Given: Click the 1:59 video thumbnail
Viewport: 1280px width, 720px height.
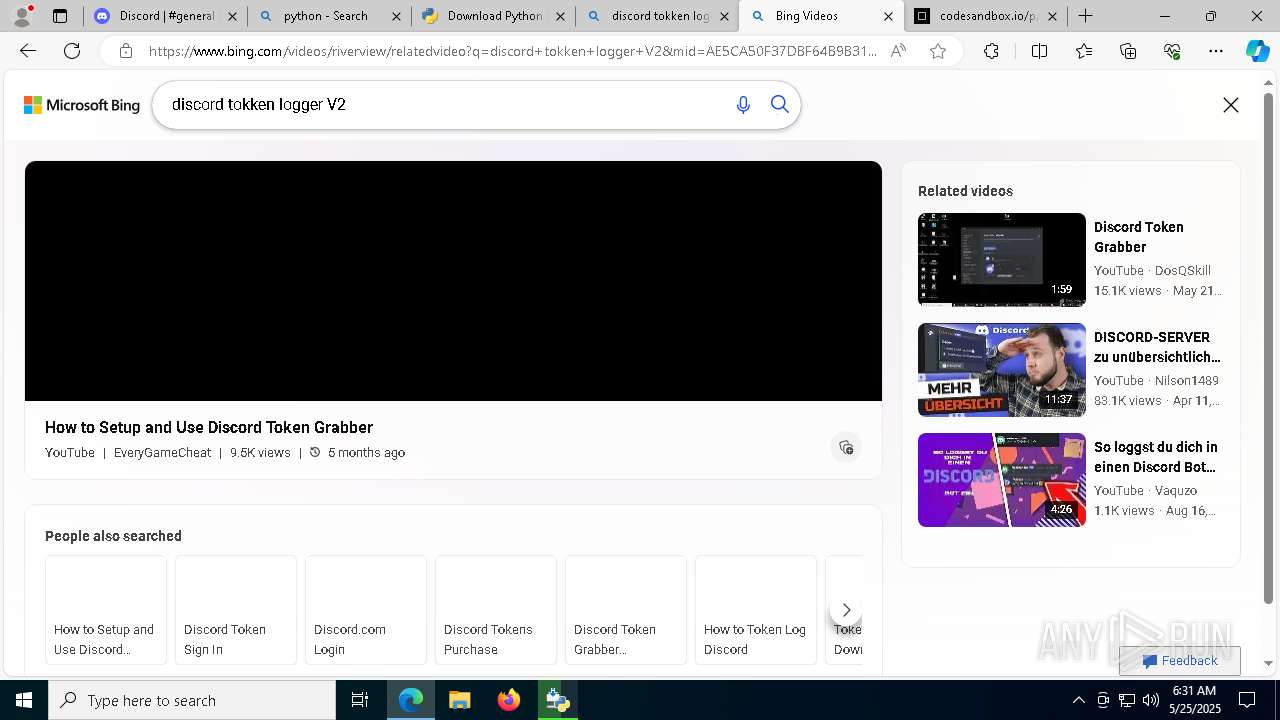Looking at the screenshot, I should coord(1002,260).
